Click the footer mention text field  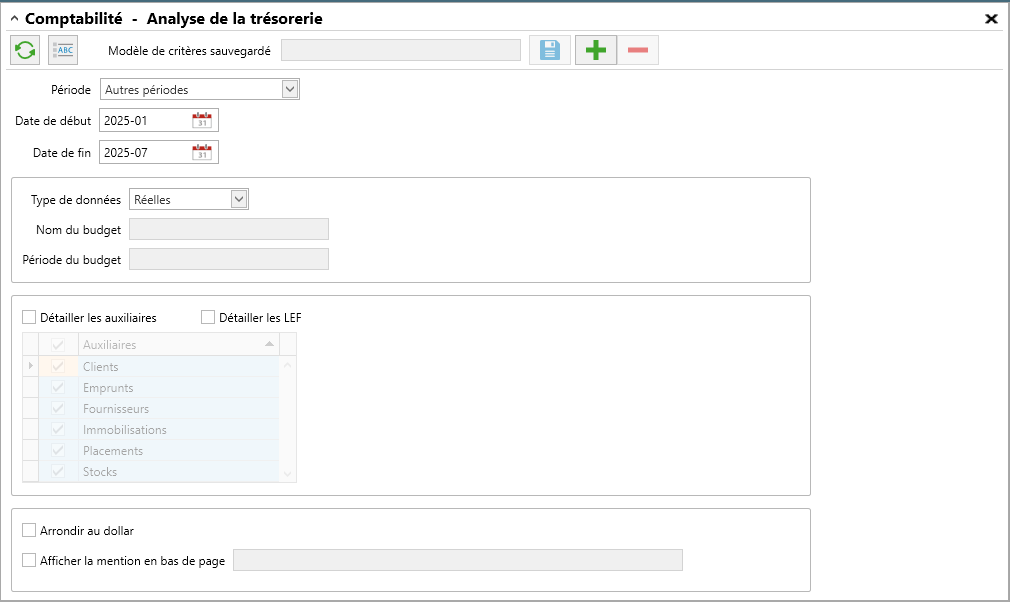(458, 560)
